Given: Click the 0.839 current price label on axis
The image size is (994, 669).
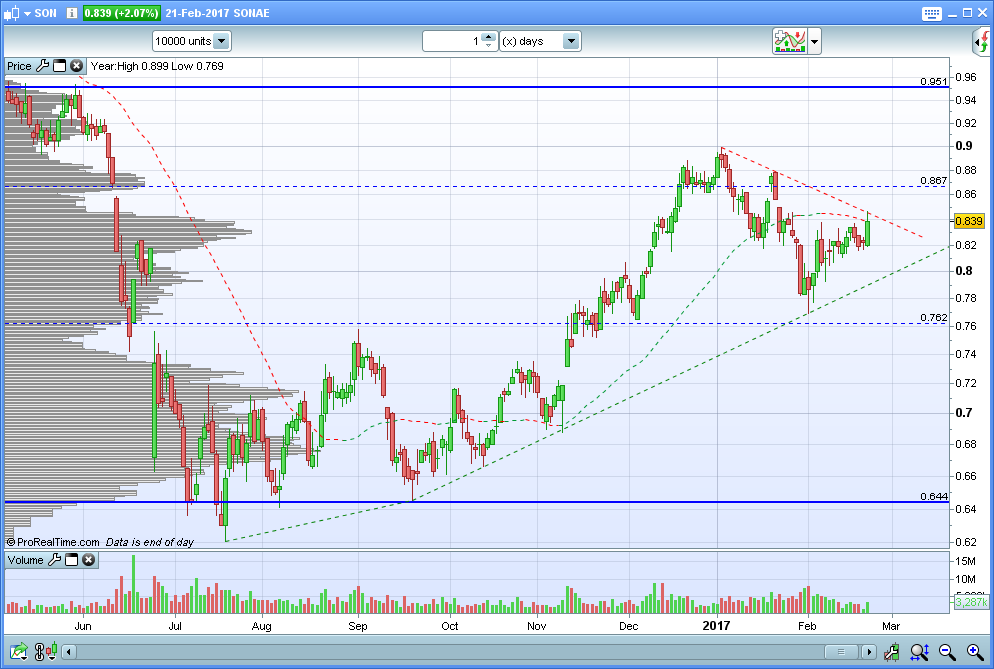Looking at the screenshot, I should (969, 221).
